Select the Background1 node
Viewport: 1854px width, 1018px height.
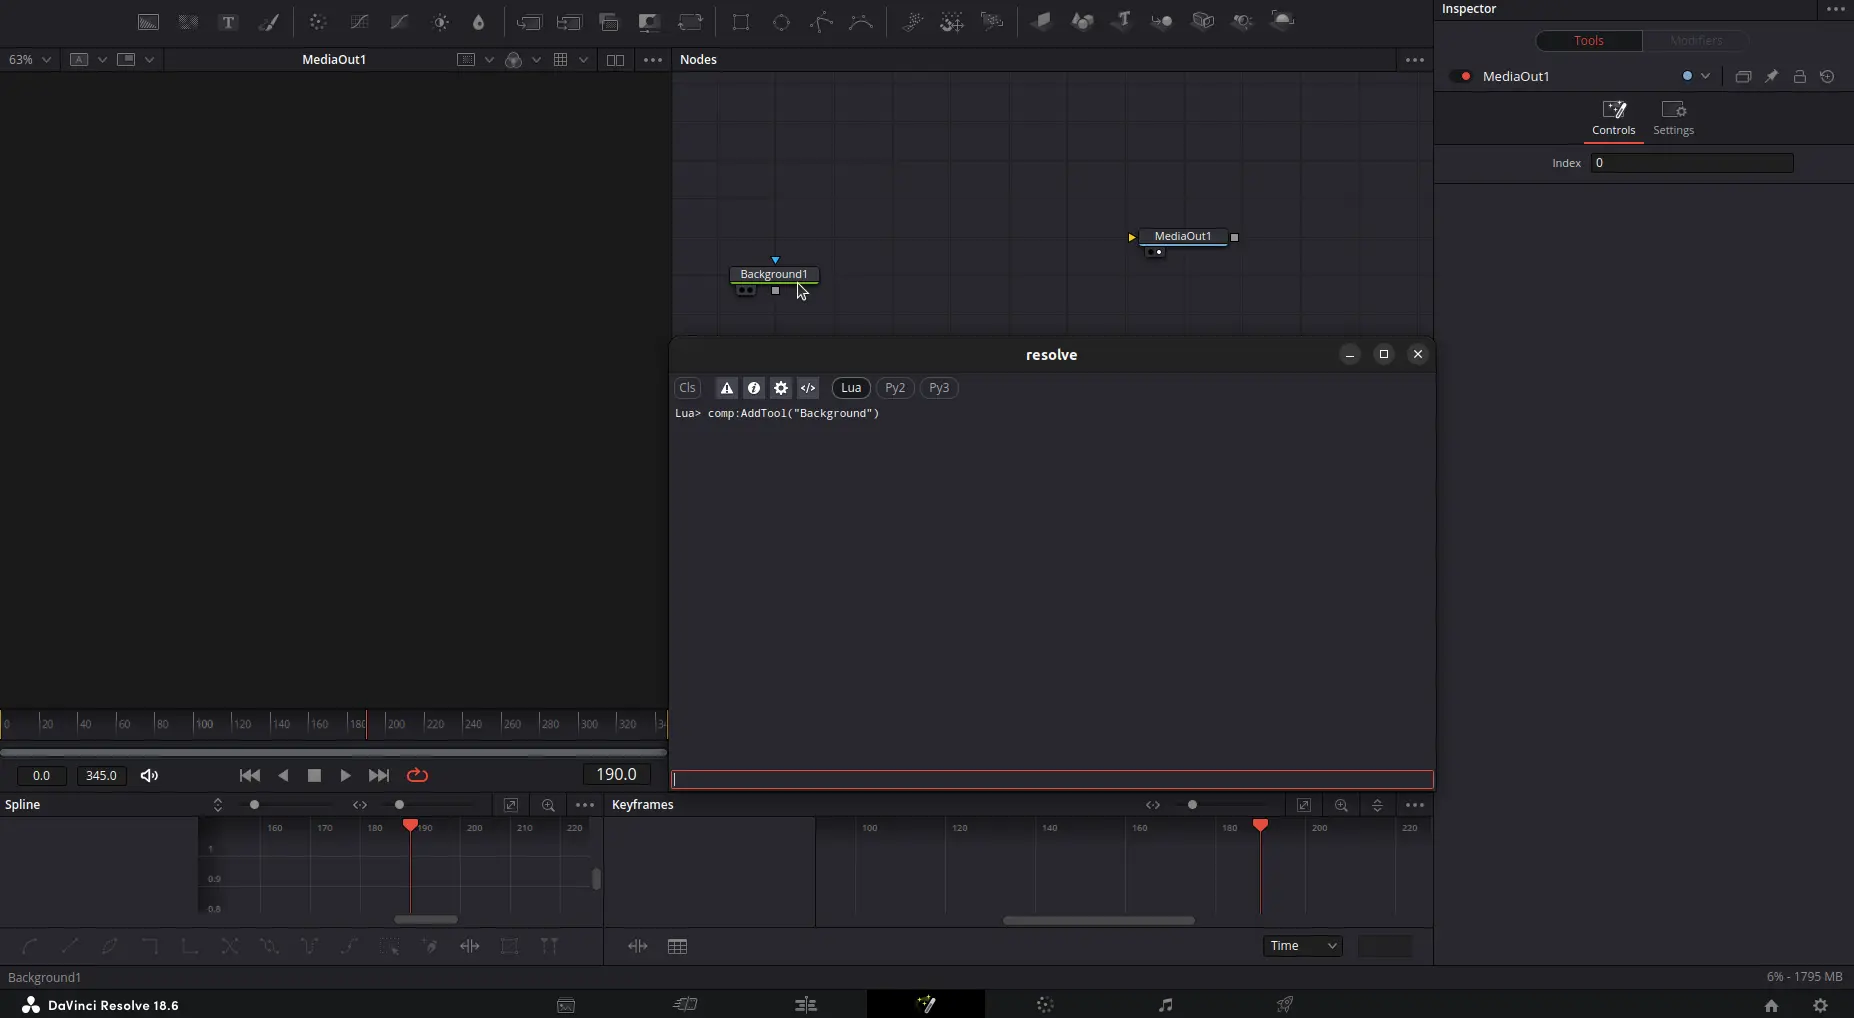(x=774, y=274)
